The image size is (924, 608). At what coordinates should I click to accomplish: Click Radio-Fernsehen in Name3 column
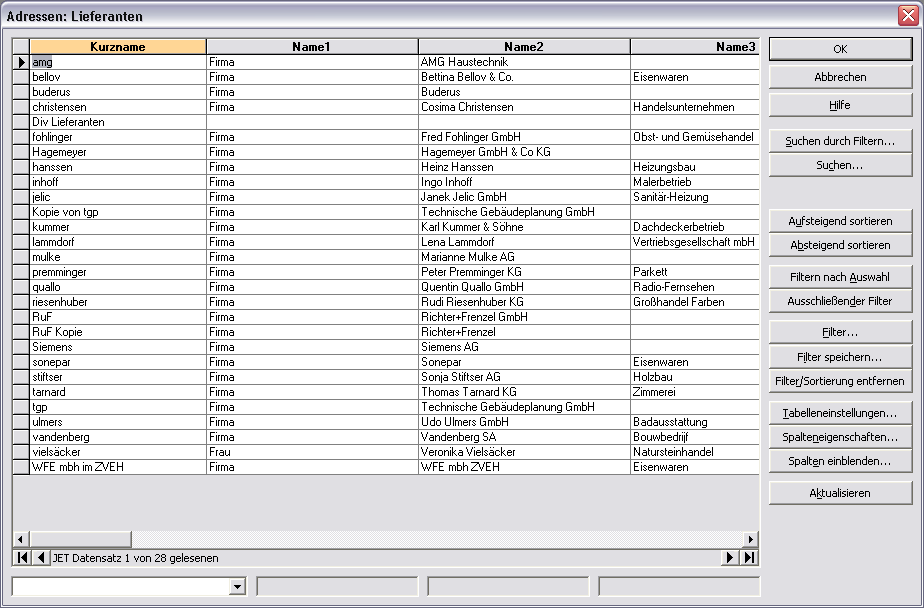click(x=695, y=288)
